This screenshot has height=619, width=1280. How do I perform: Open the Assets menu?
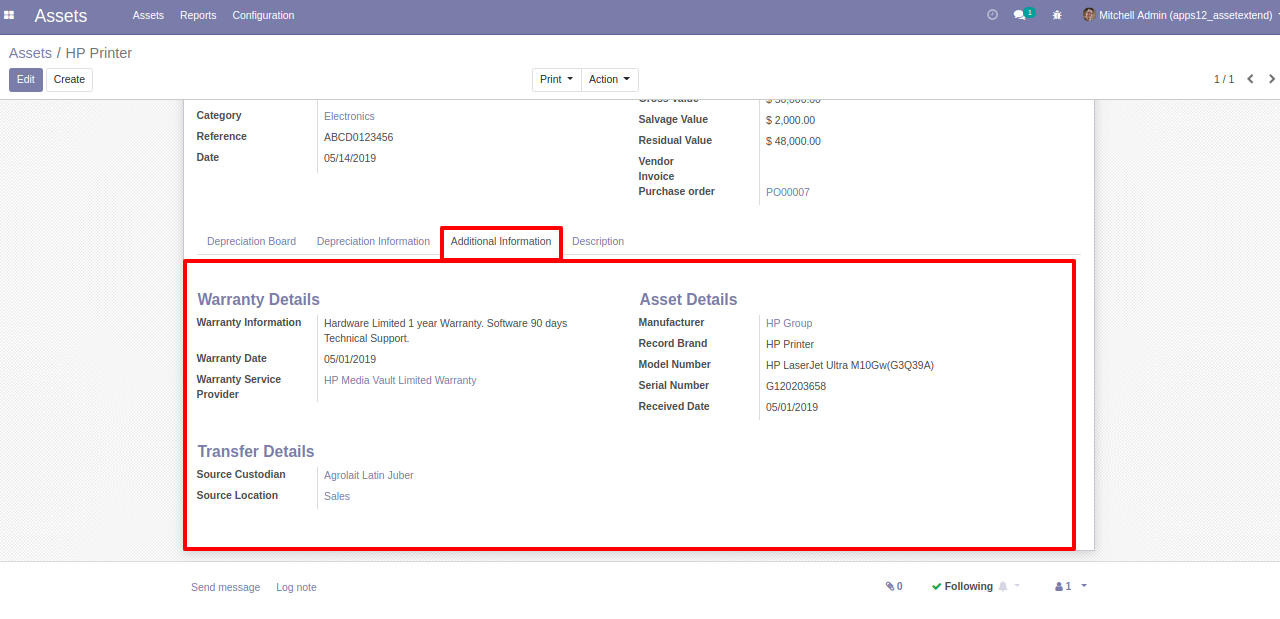pyautogui.click(x=148, y=15)
